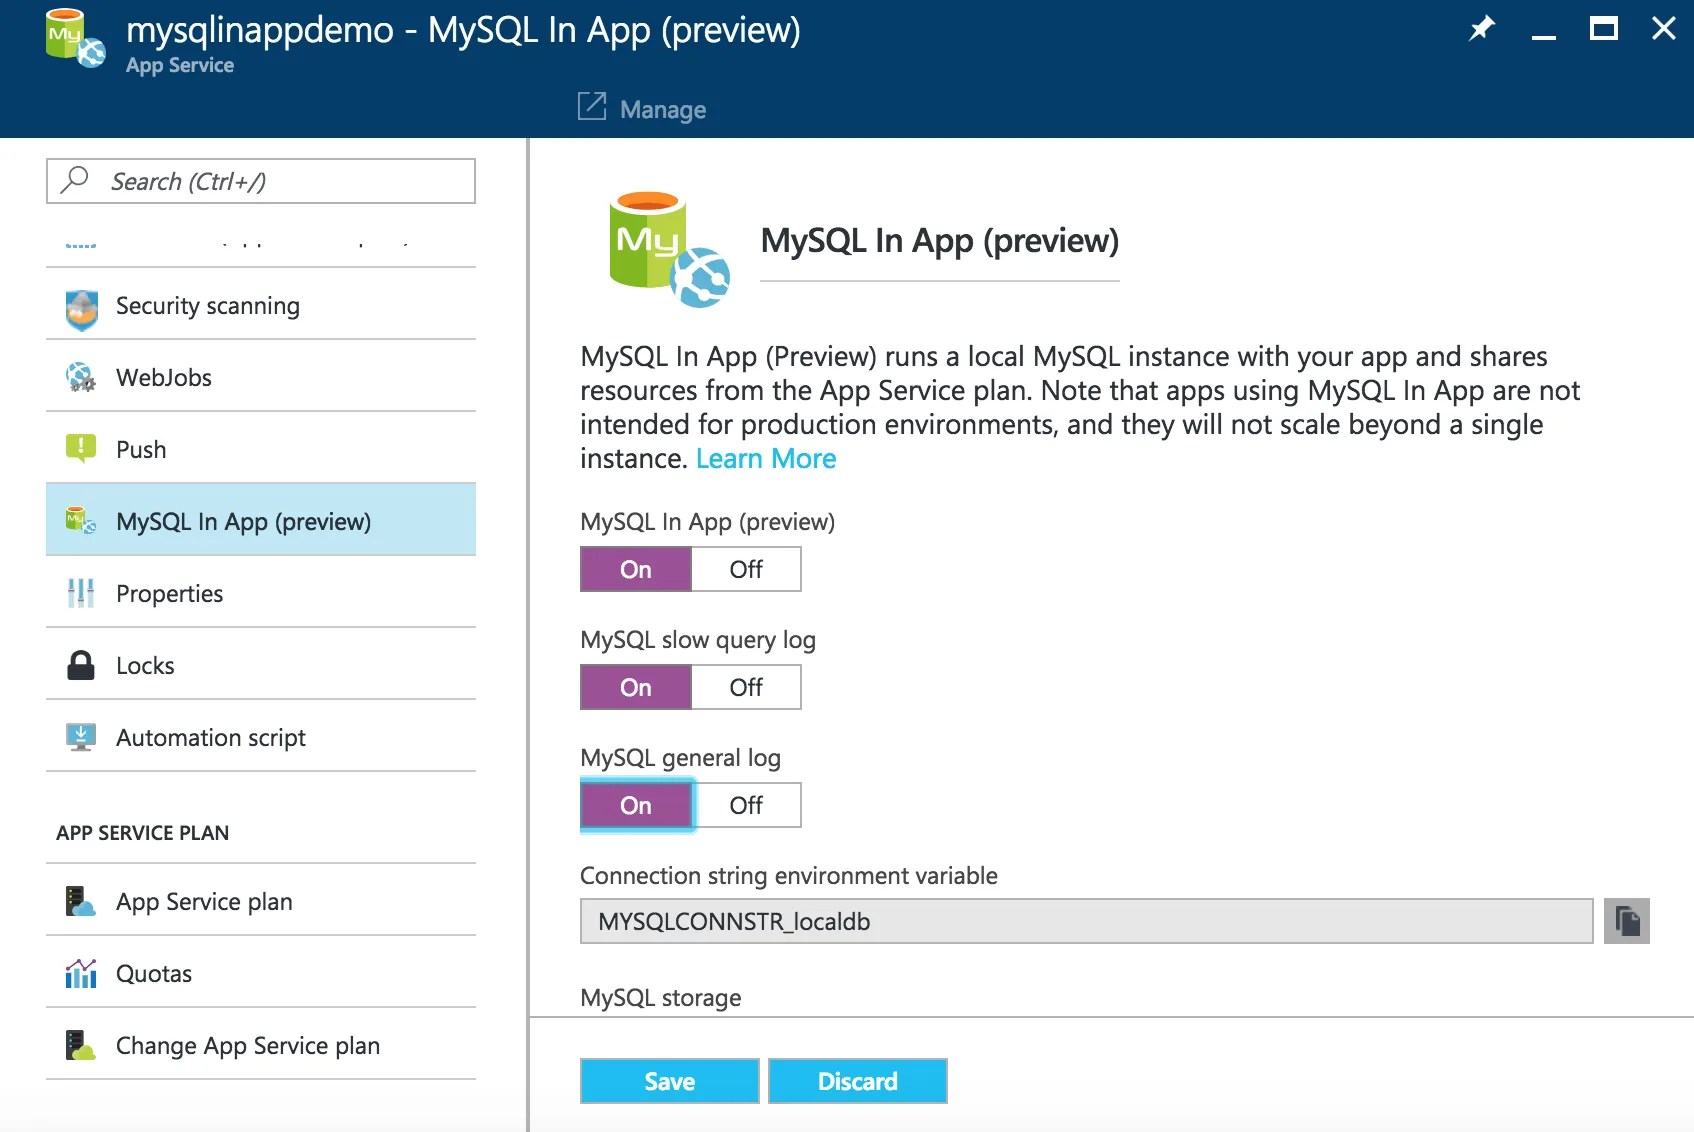Click the Push notification icon

click(81, 448)
